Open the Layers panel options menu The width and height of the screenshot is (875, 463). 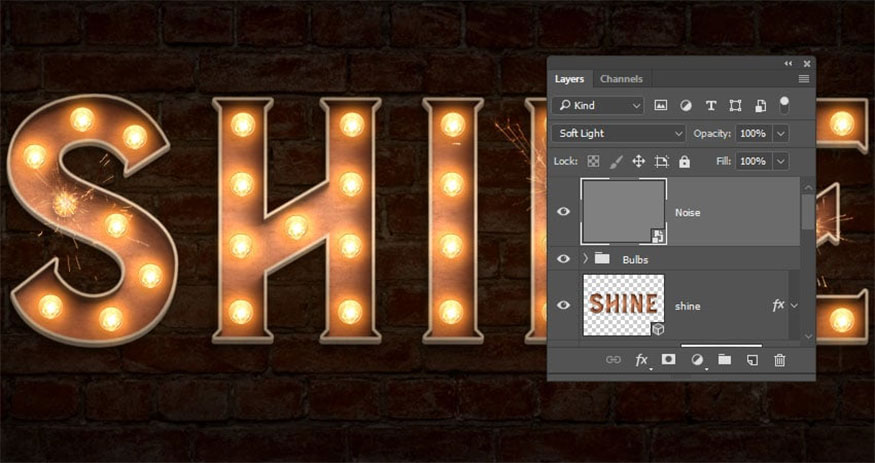click(804, 79)
